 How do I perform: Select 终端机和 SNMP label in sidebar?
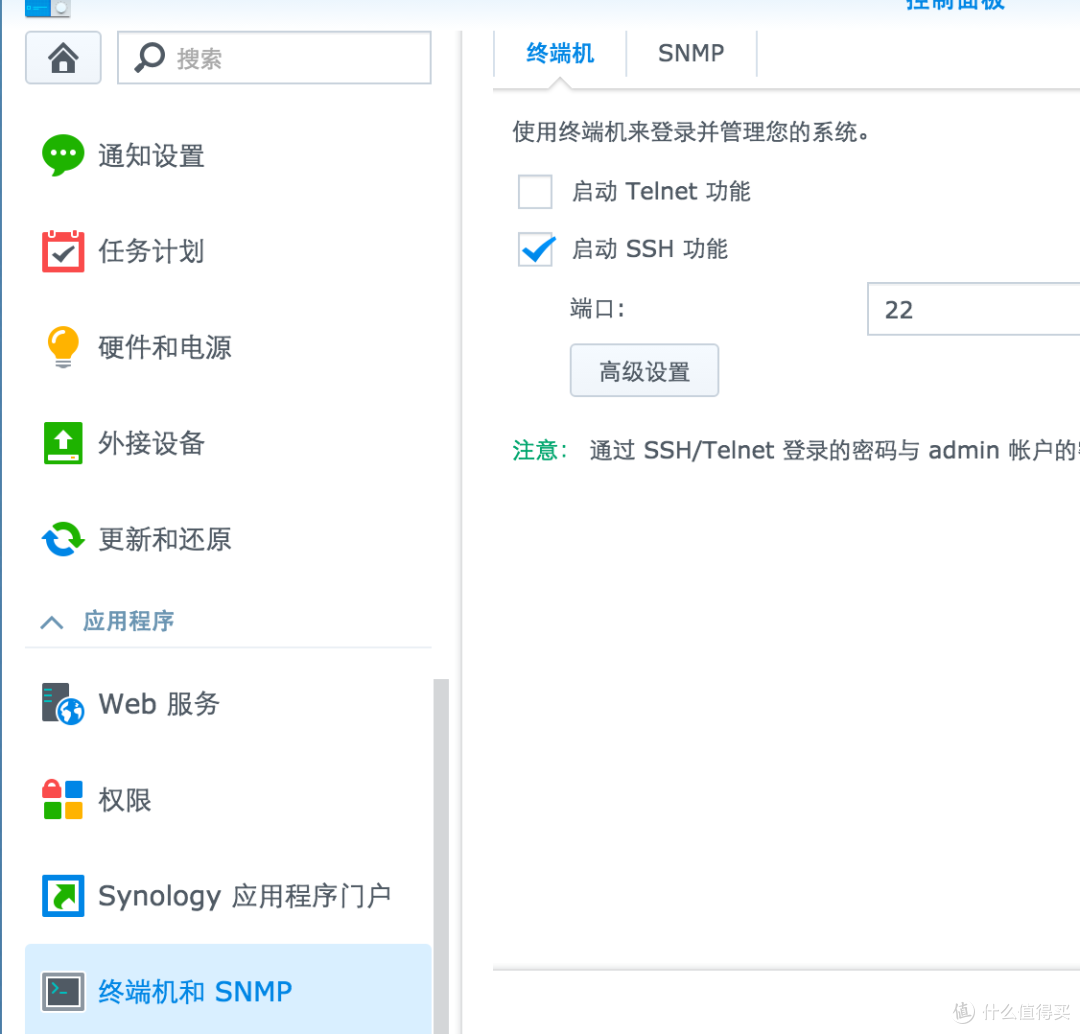tap(195, 992)
